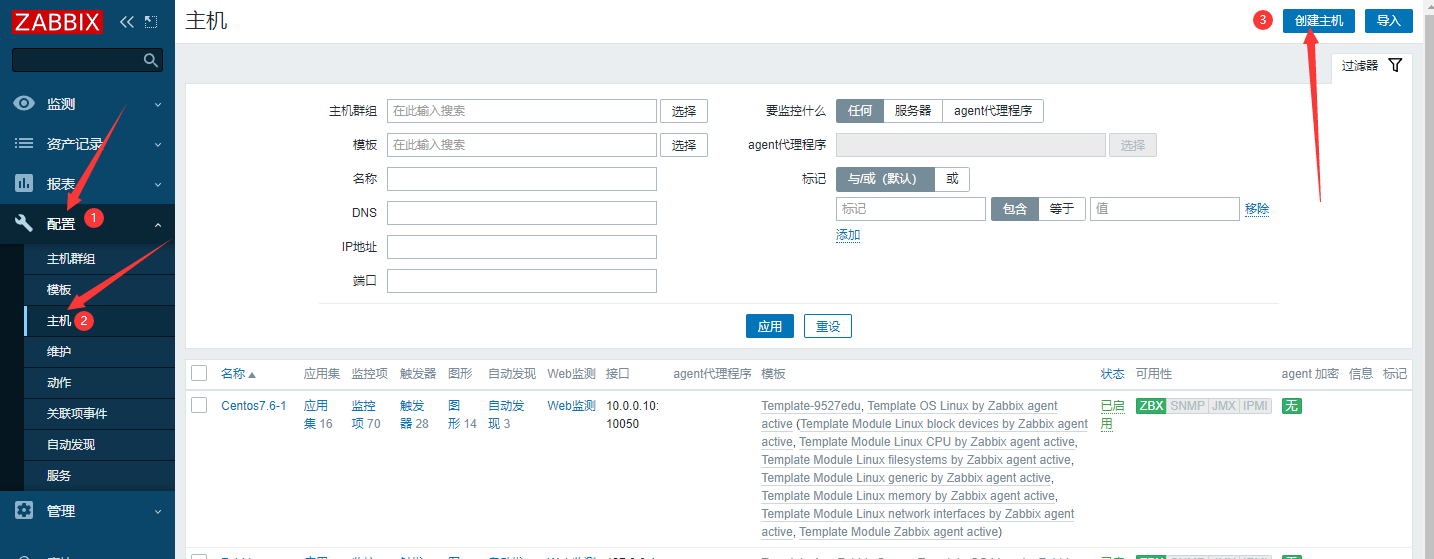This screenshot has height=559, width=1434.
Task: Click the Zabbix logo
Action: click(59, 21)
